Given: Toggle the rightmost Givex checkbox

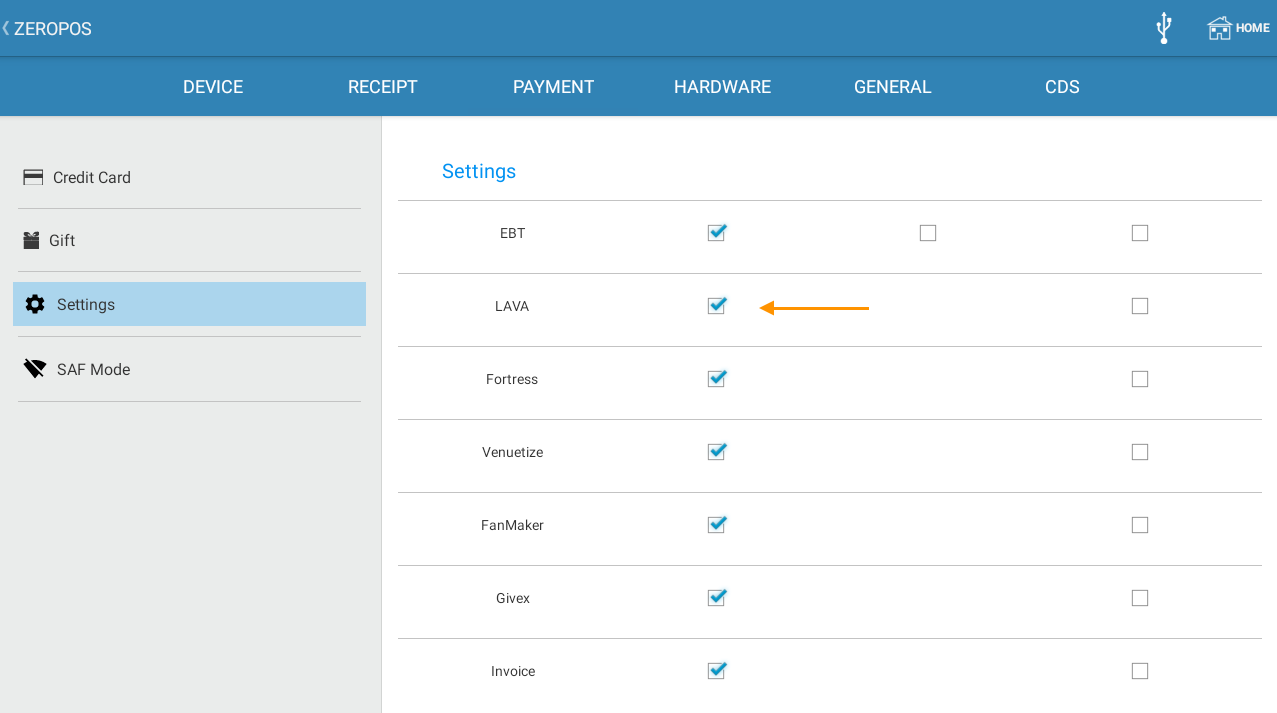Looking at the screenshot, I should [1139, 597].
